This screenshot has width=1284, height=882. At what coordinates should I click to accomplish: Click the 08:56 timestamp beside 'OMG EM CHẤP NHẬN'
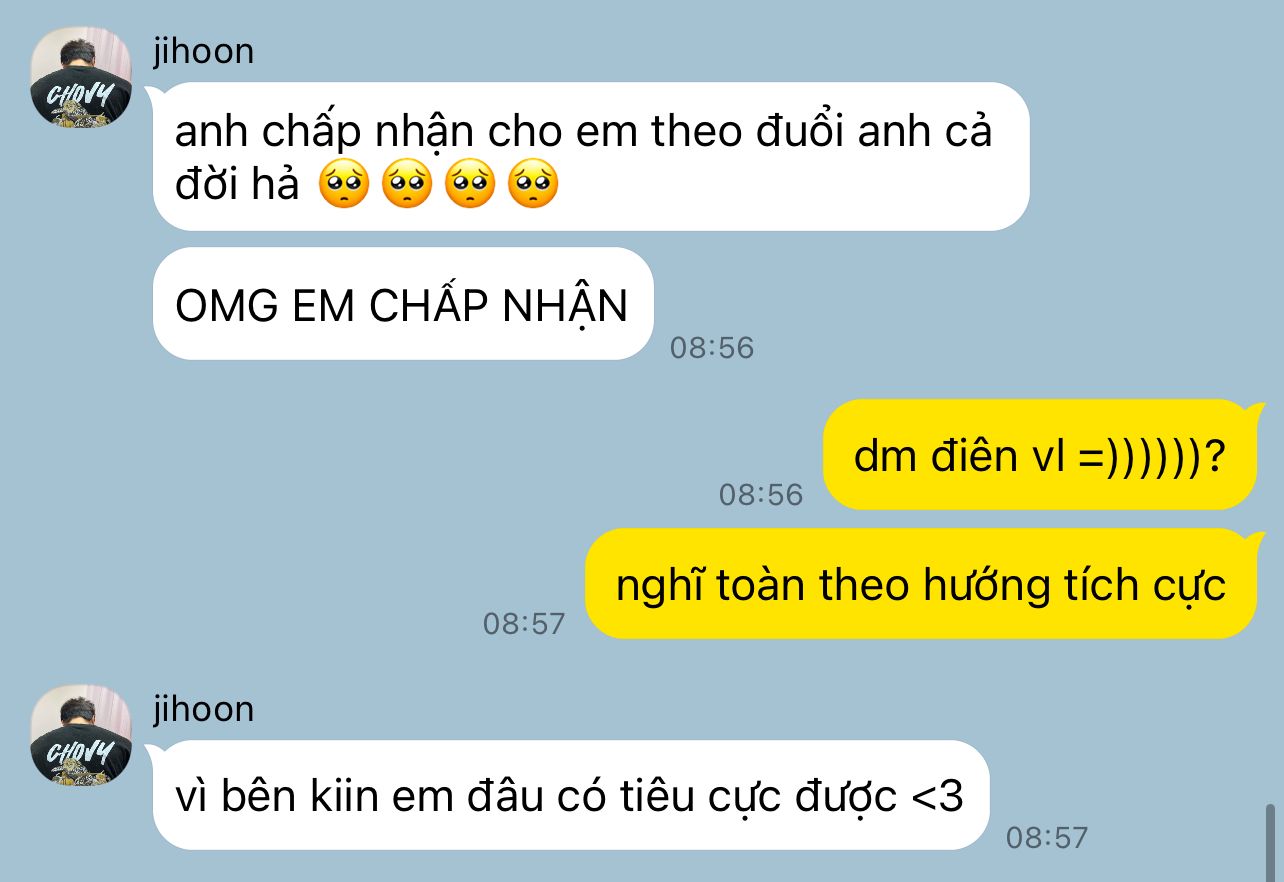pyautogui.click(x=712, y=348)
